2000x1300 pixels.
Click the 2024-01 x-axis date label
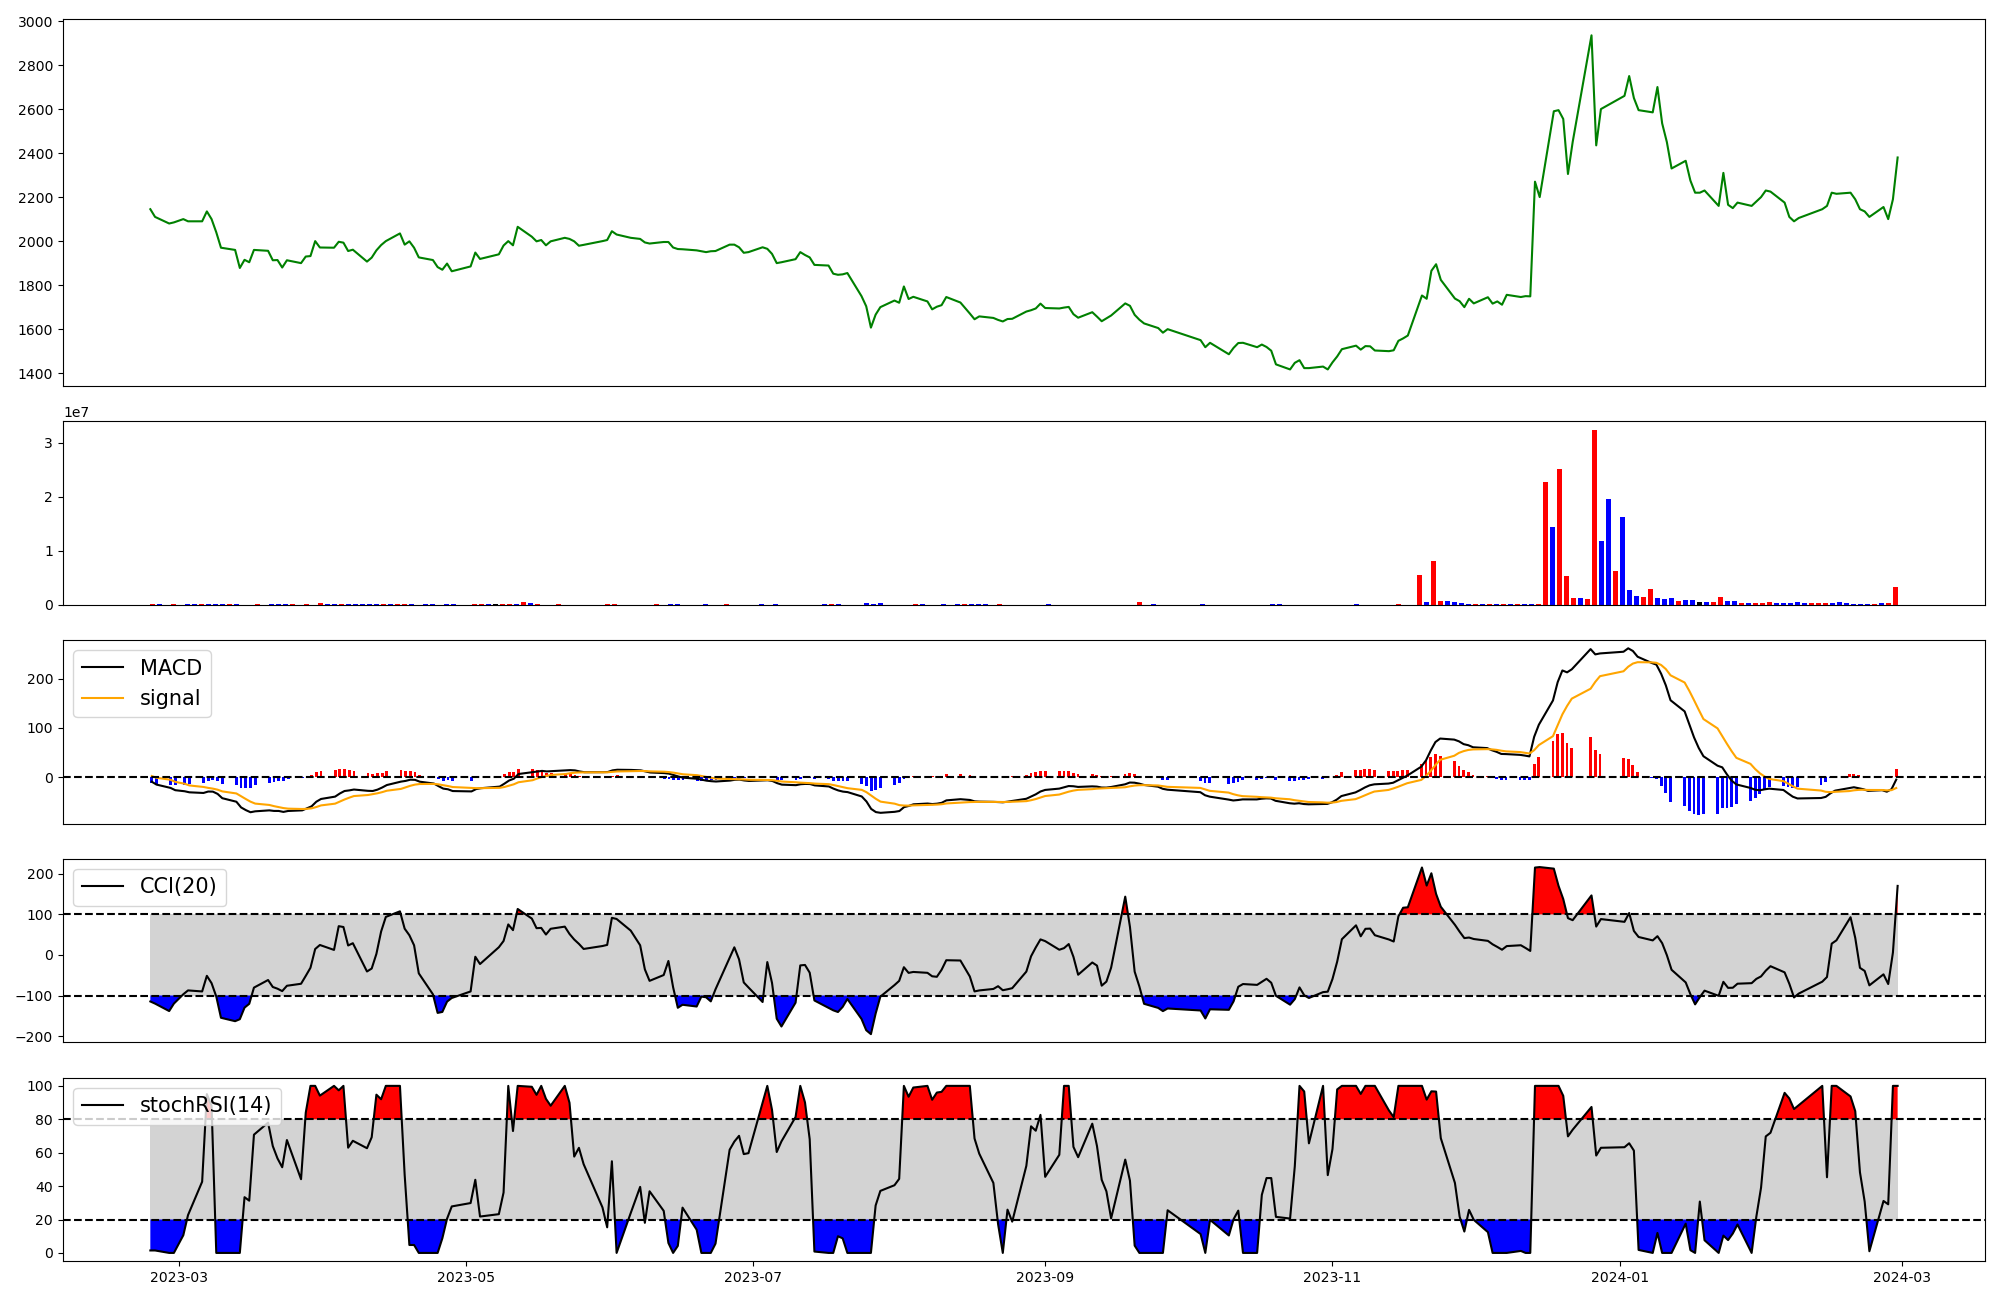tap(1619, 1277)
